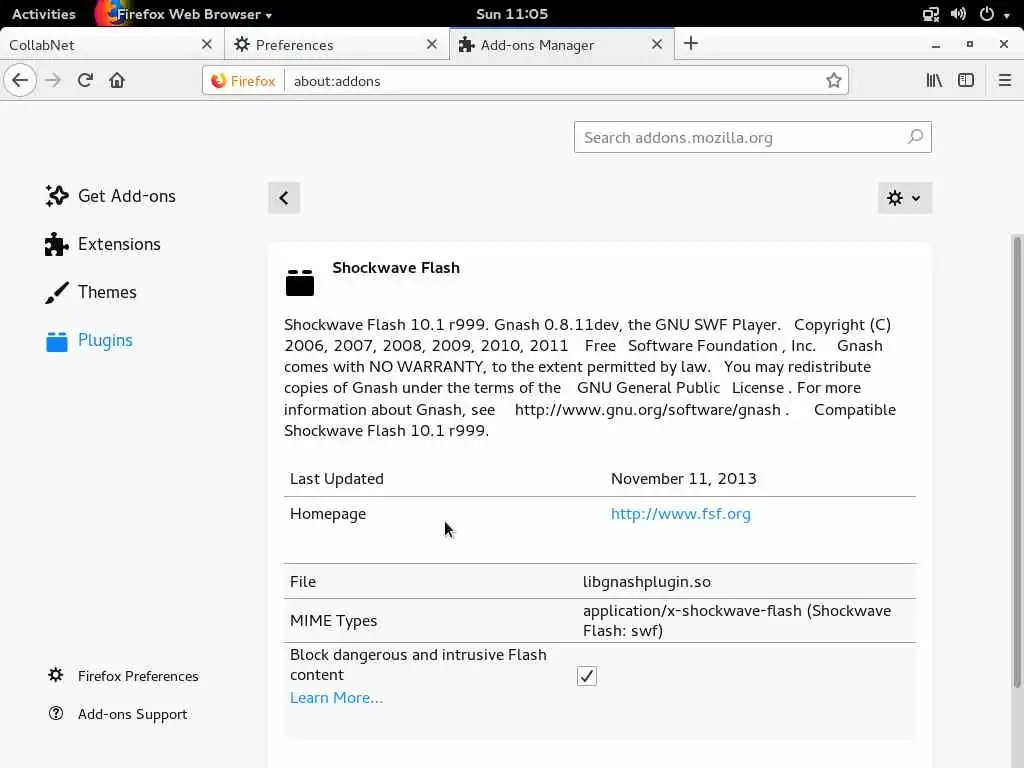Image resolution: width=1024 pixels, height=768 pixels.
Task: Open a new tab with the plus button
Action: (x=690, y=44)
